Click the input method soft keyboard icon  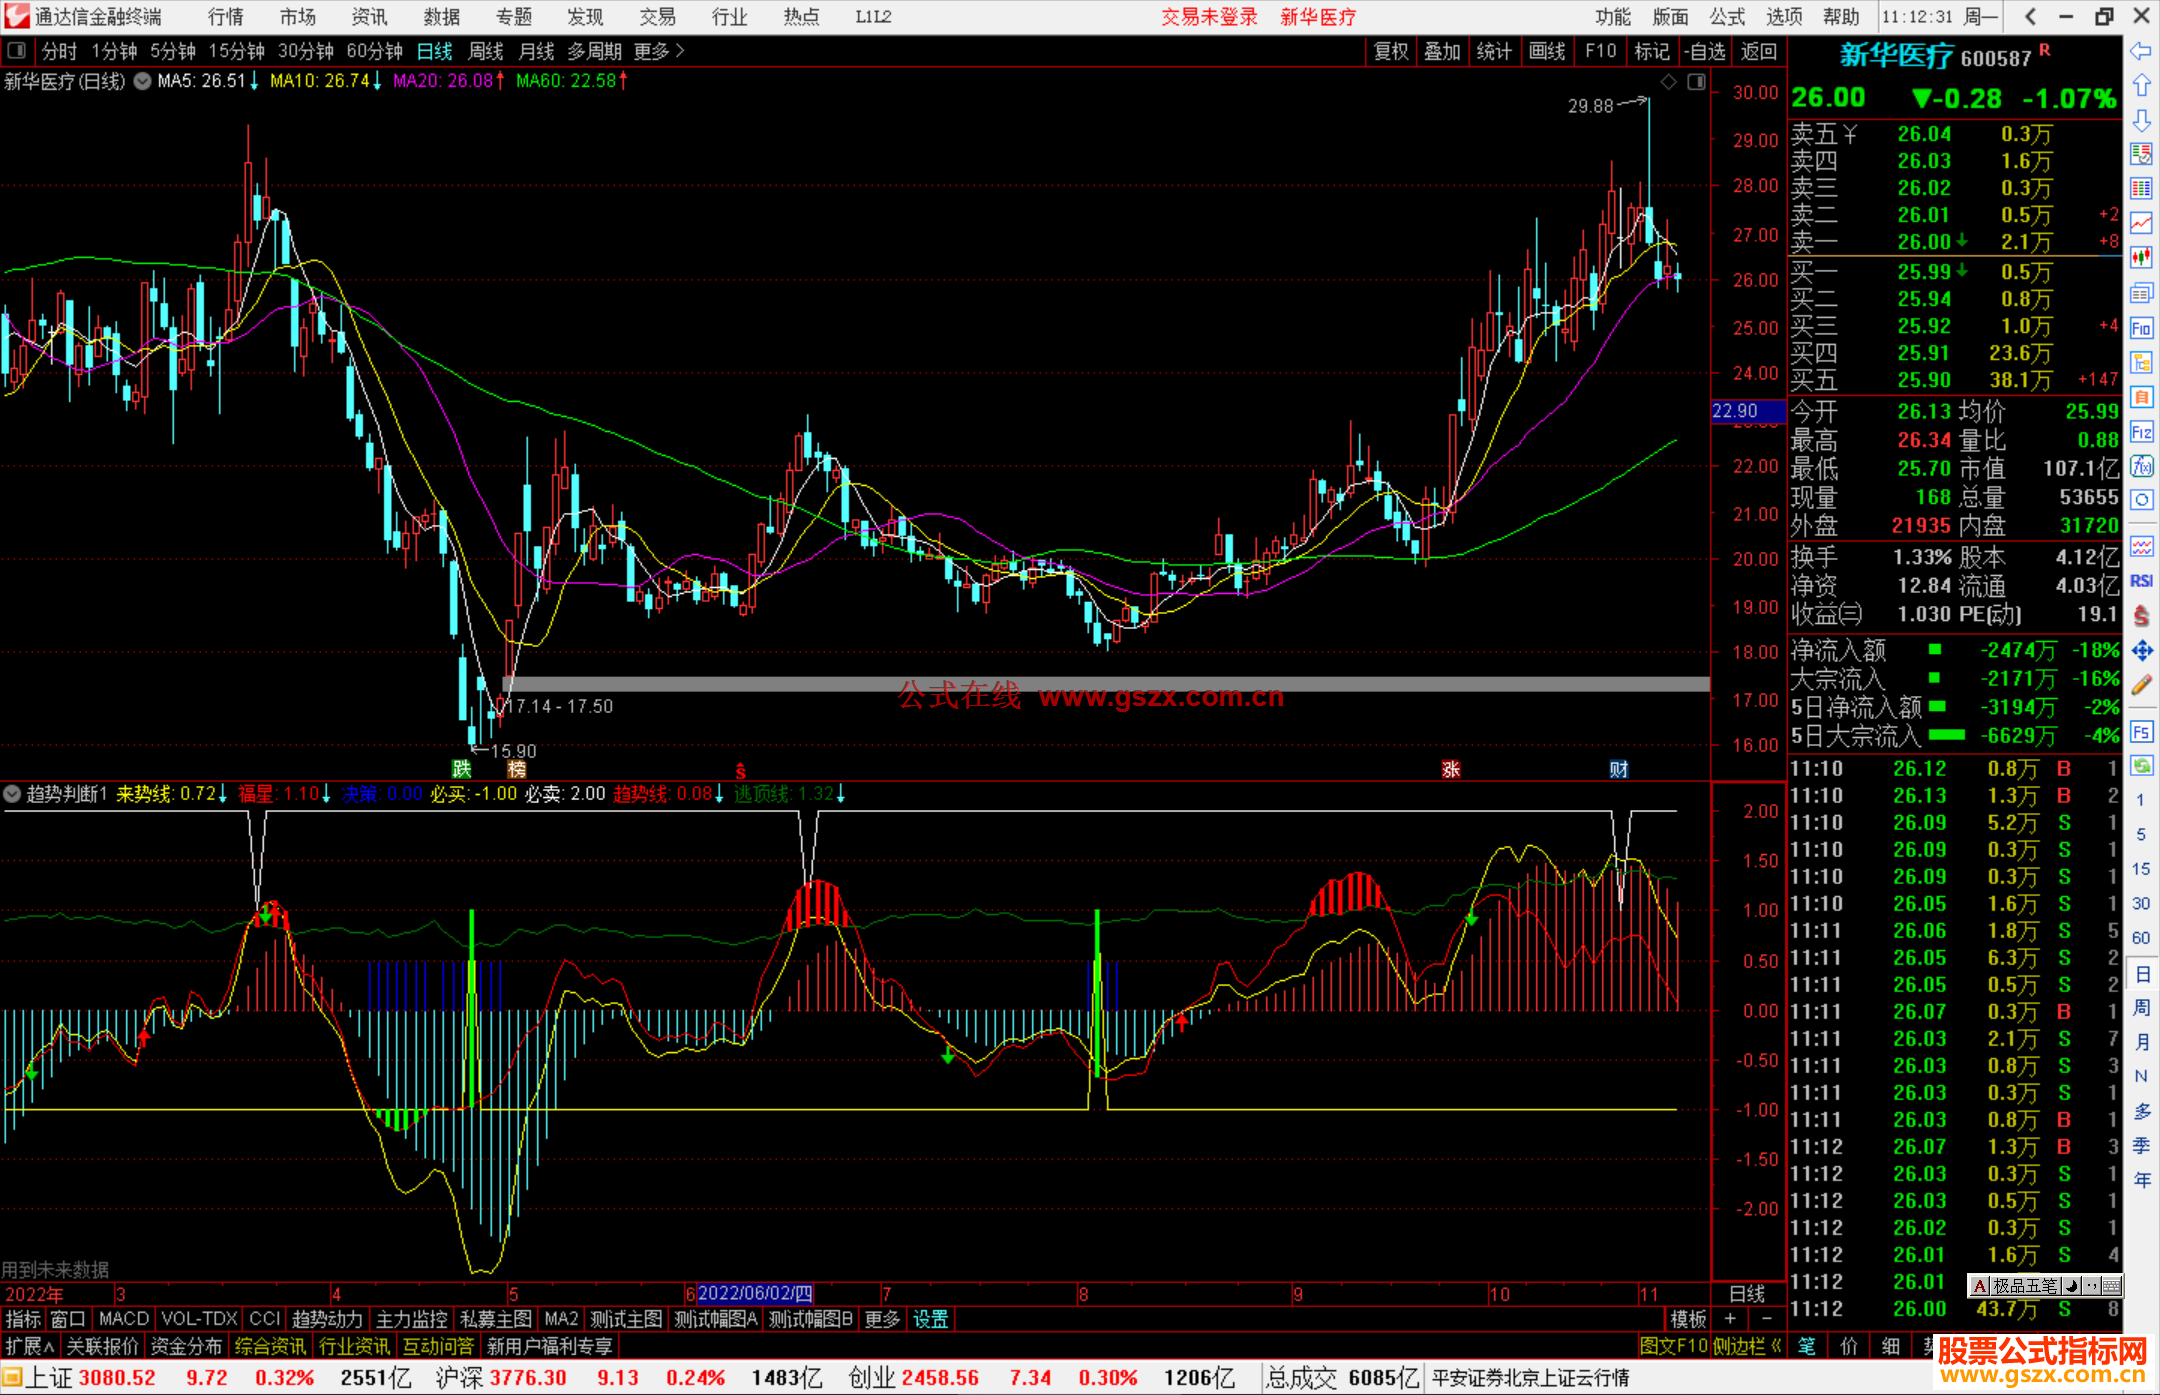tap(2111, 1286)
